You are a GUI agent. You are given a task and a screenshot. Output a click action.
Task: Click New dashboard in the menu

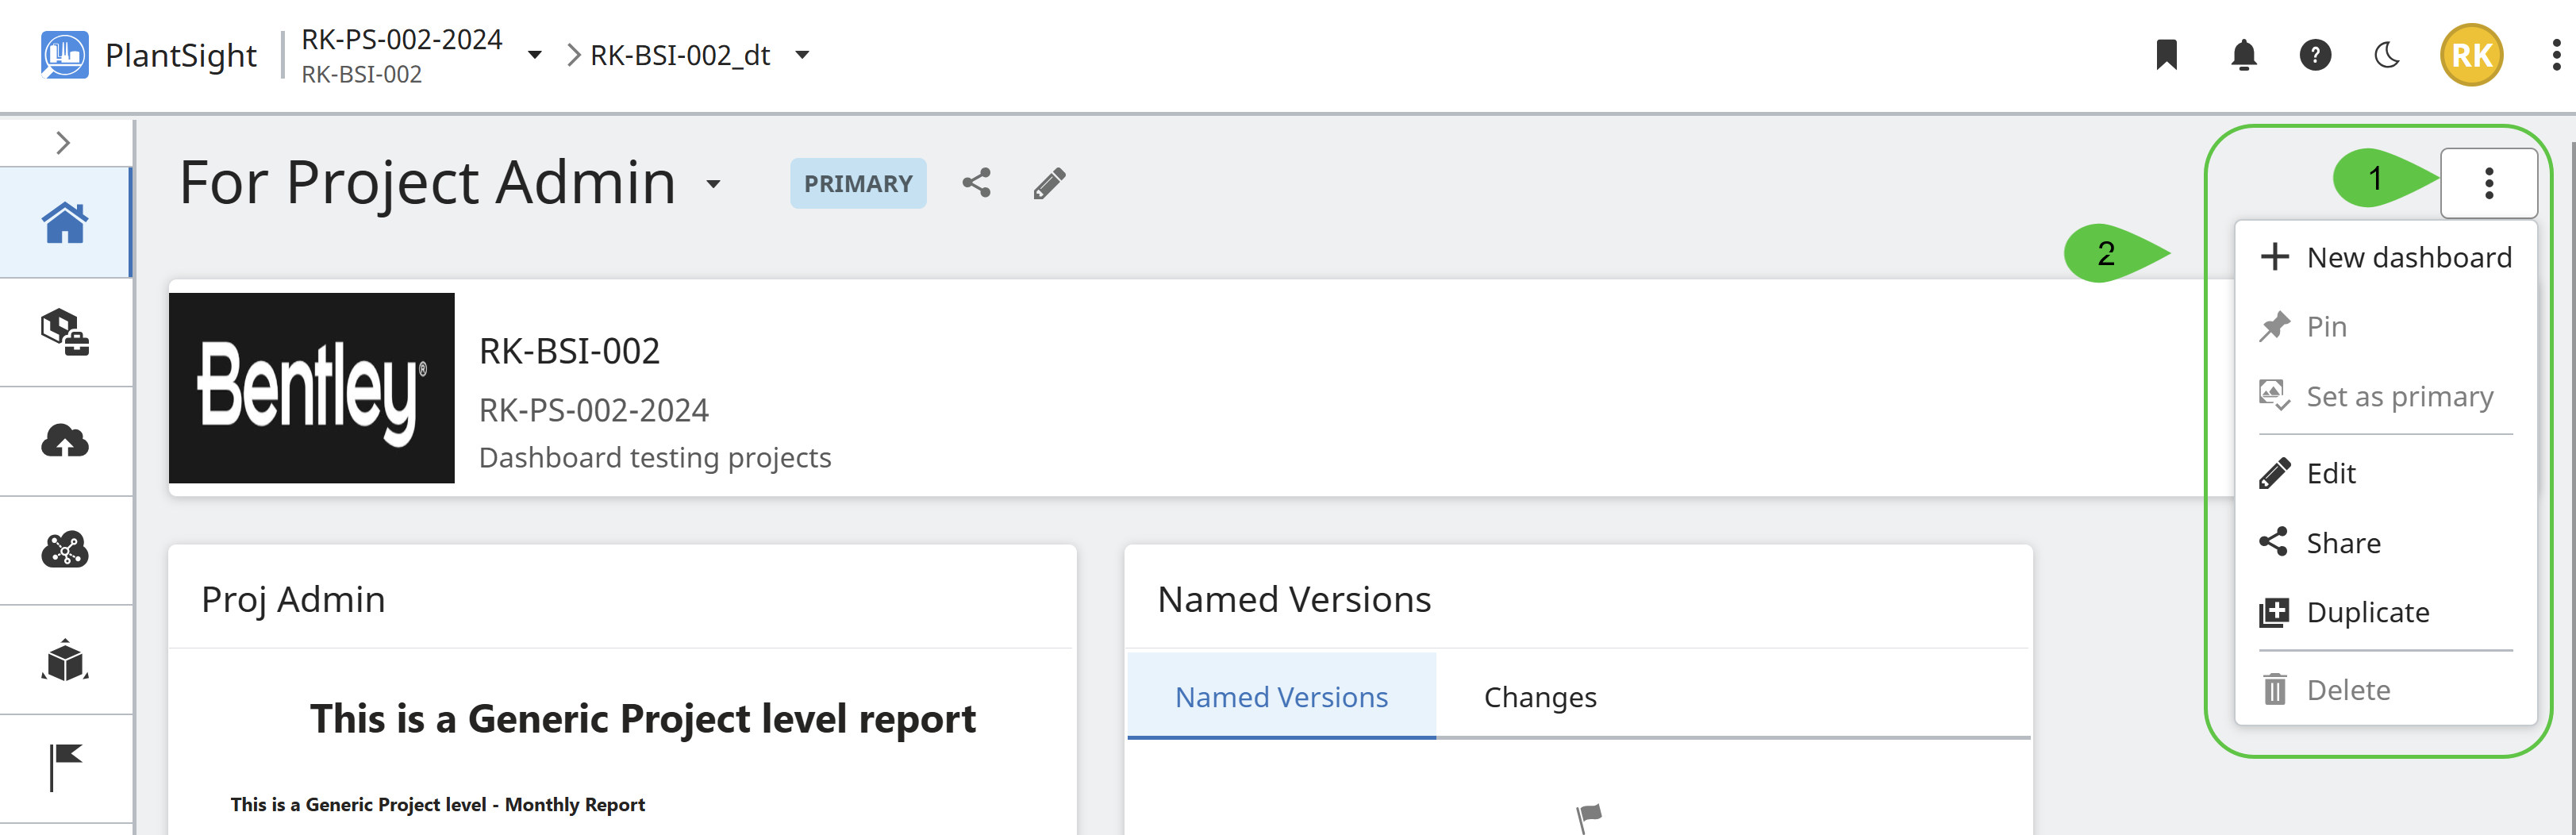coord(2410,257)
